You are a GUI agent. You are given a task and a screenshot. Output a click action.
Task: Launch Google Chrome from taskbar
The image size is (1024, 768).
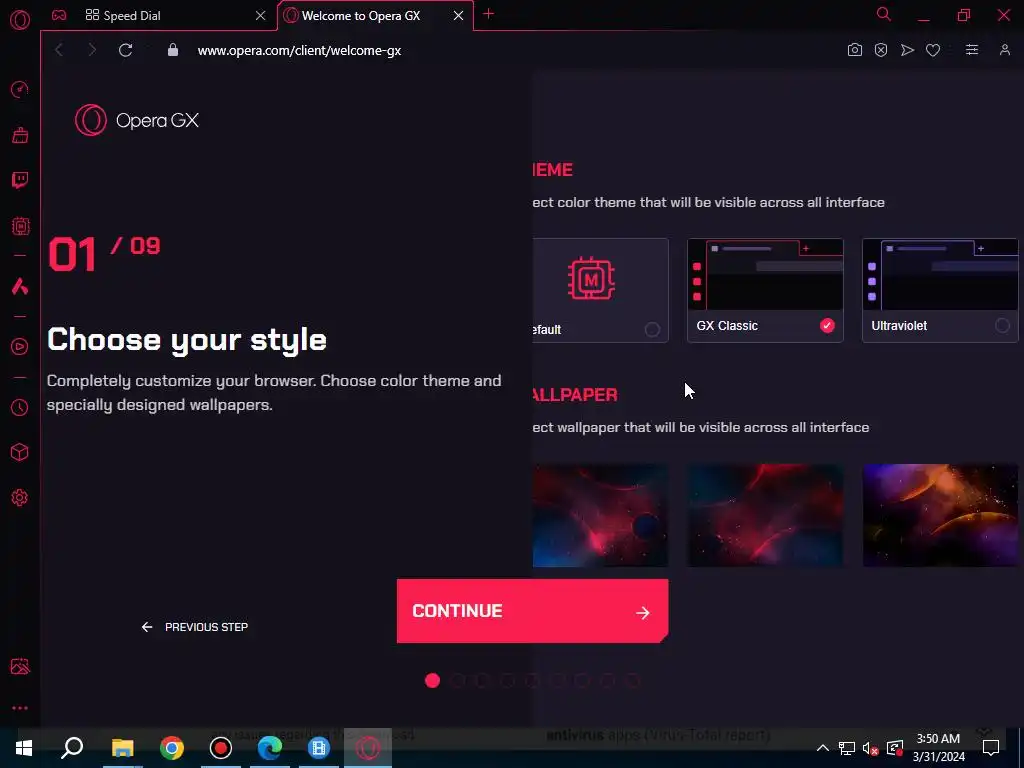click(172, 748)
